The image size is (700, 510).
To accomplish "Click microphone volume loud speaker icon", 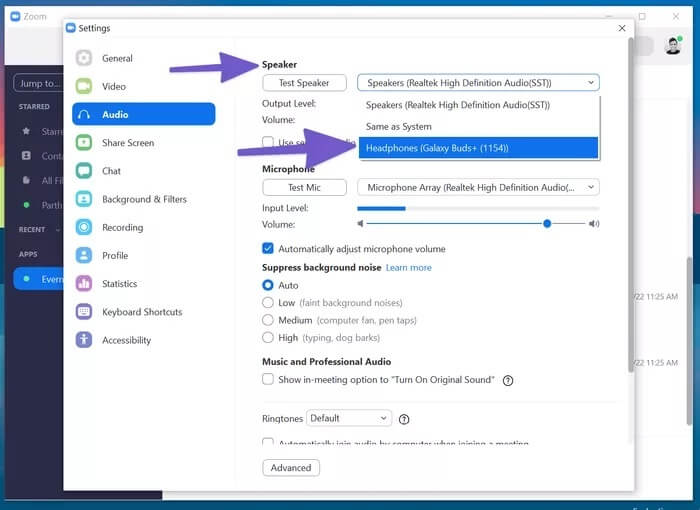I will tap(594, 223).
